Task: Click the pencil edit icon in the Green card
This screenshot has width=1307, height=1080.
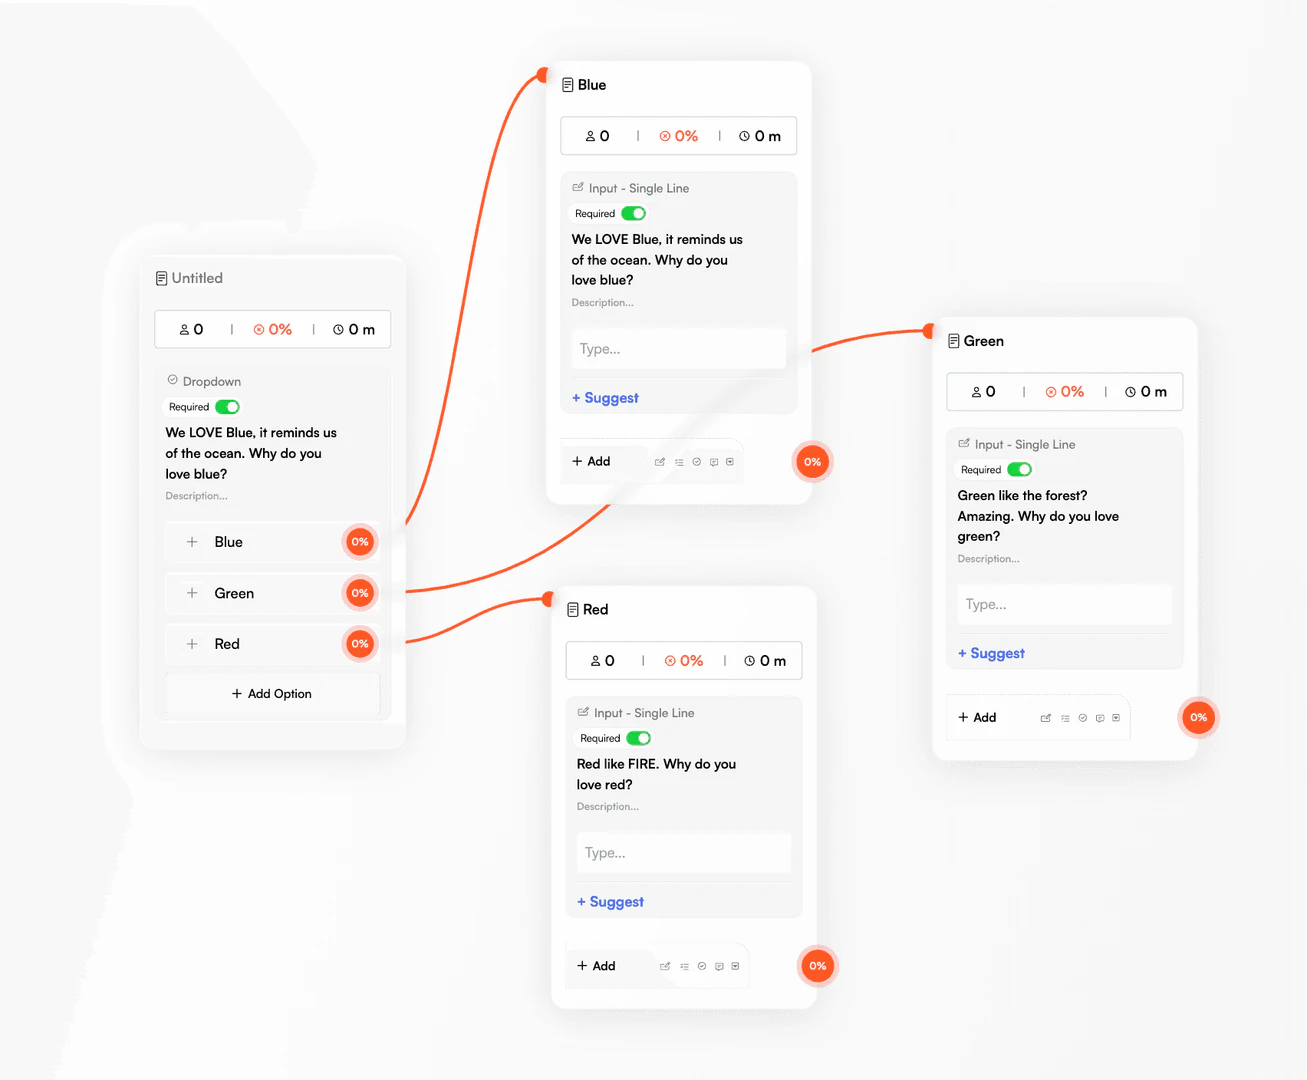Action: coord(1046,717)
